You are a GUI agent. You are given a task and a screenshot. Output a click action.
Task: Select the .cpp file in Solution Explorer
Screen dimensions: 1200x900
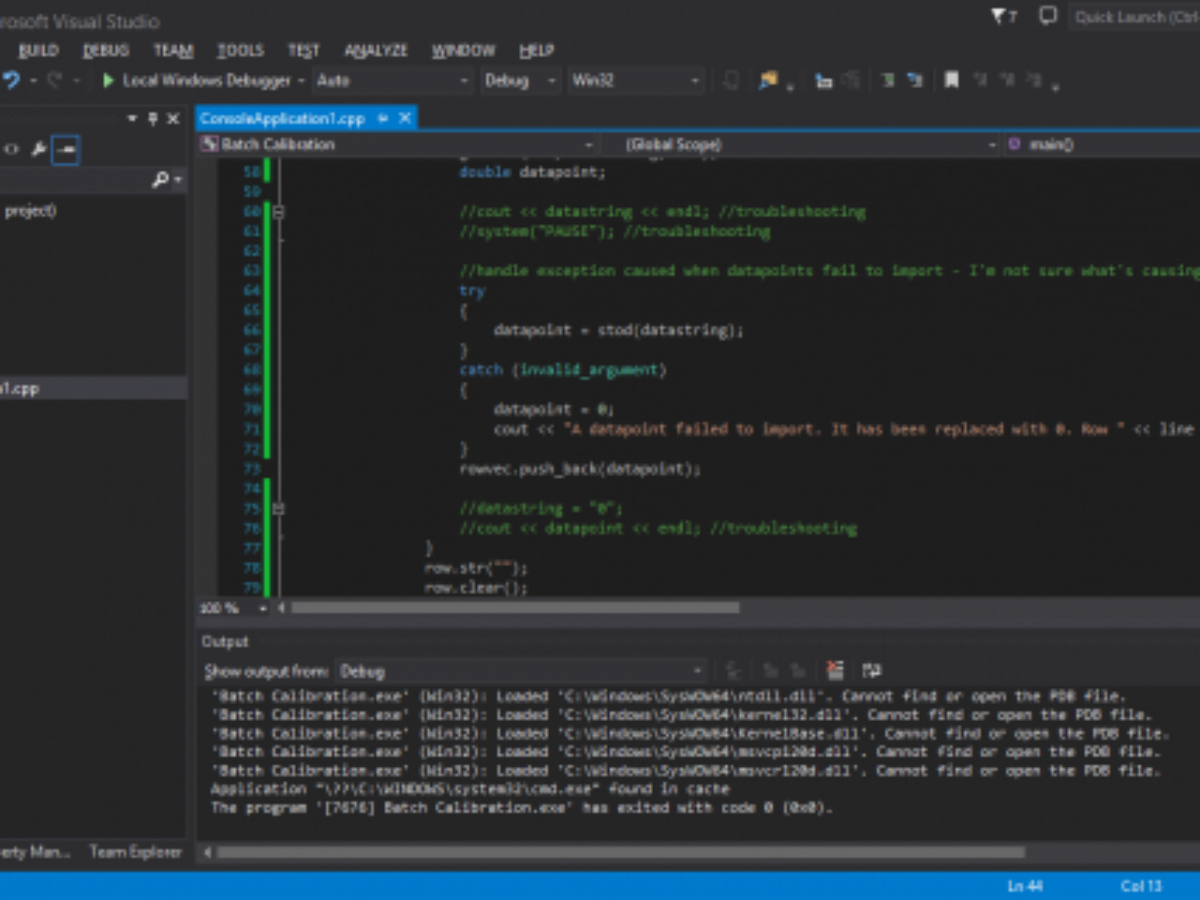point(93,389)
